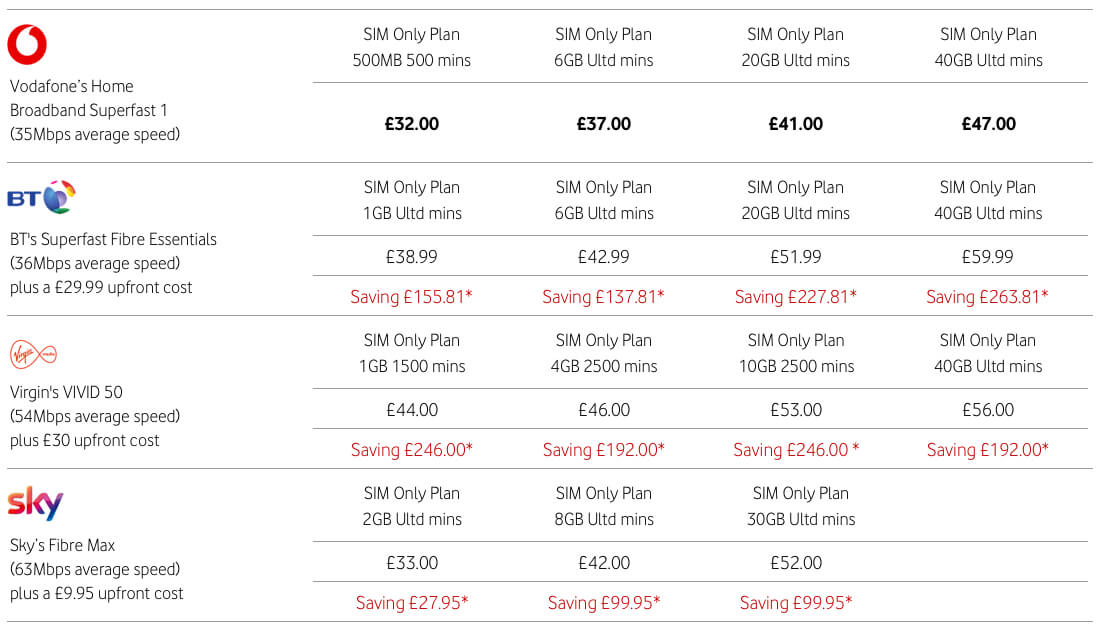The image size is (1100, 632).
Task: Click the Sky logo icon
Action: (35, 504)
